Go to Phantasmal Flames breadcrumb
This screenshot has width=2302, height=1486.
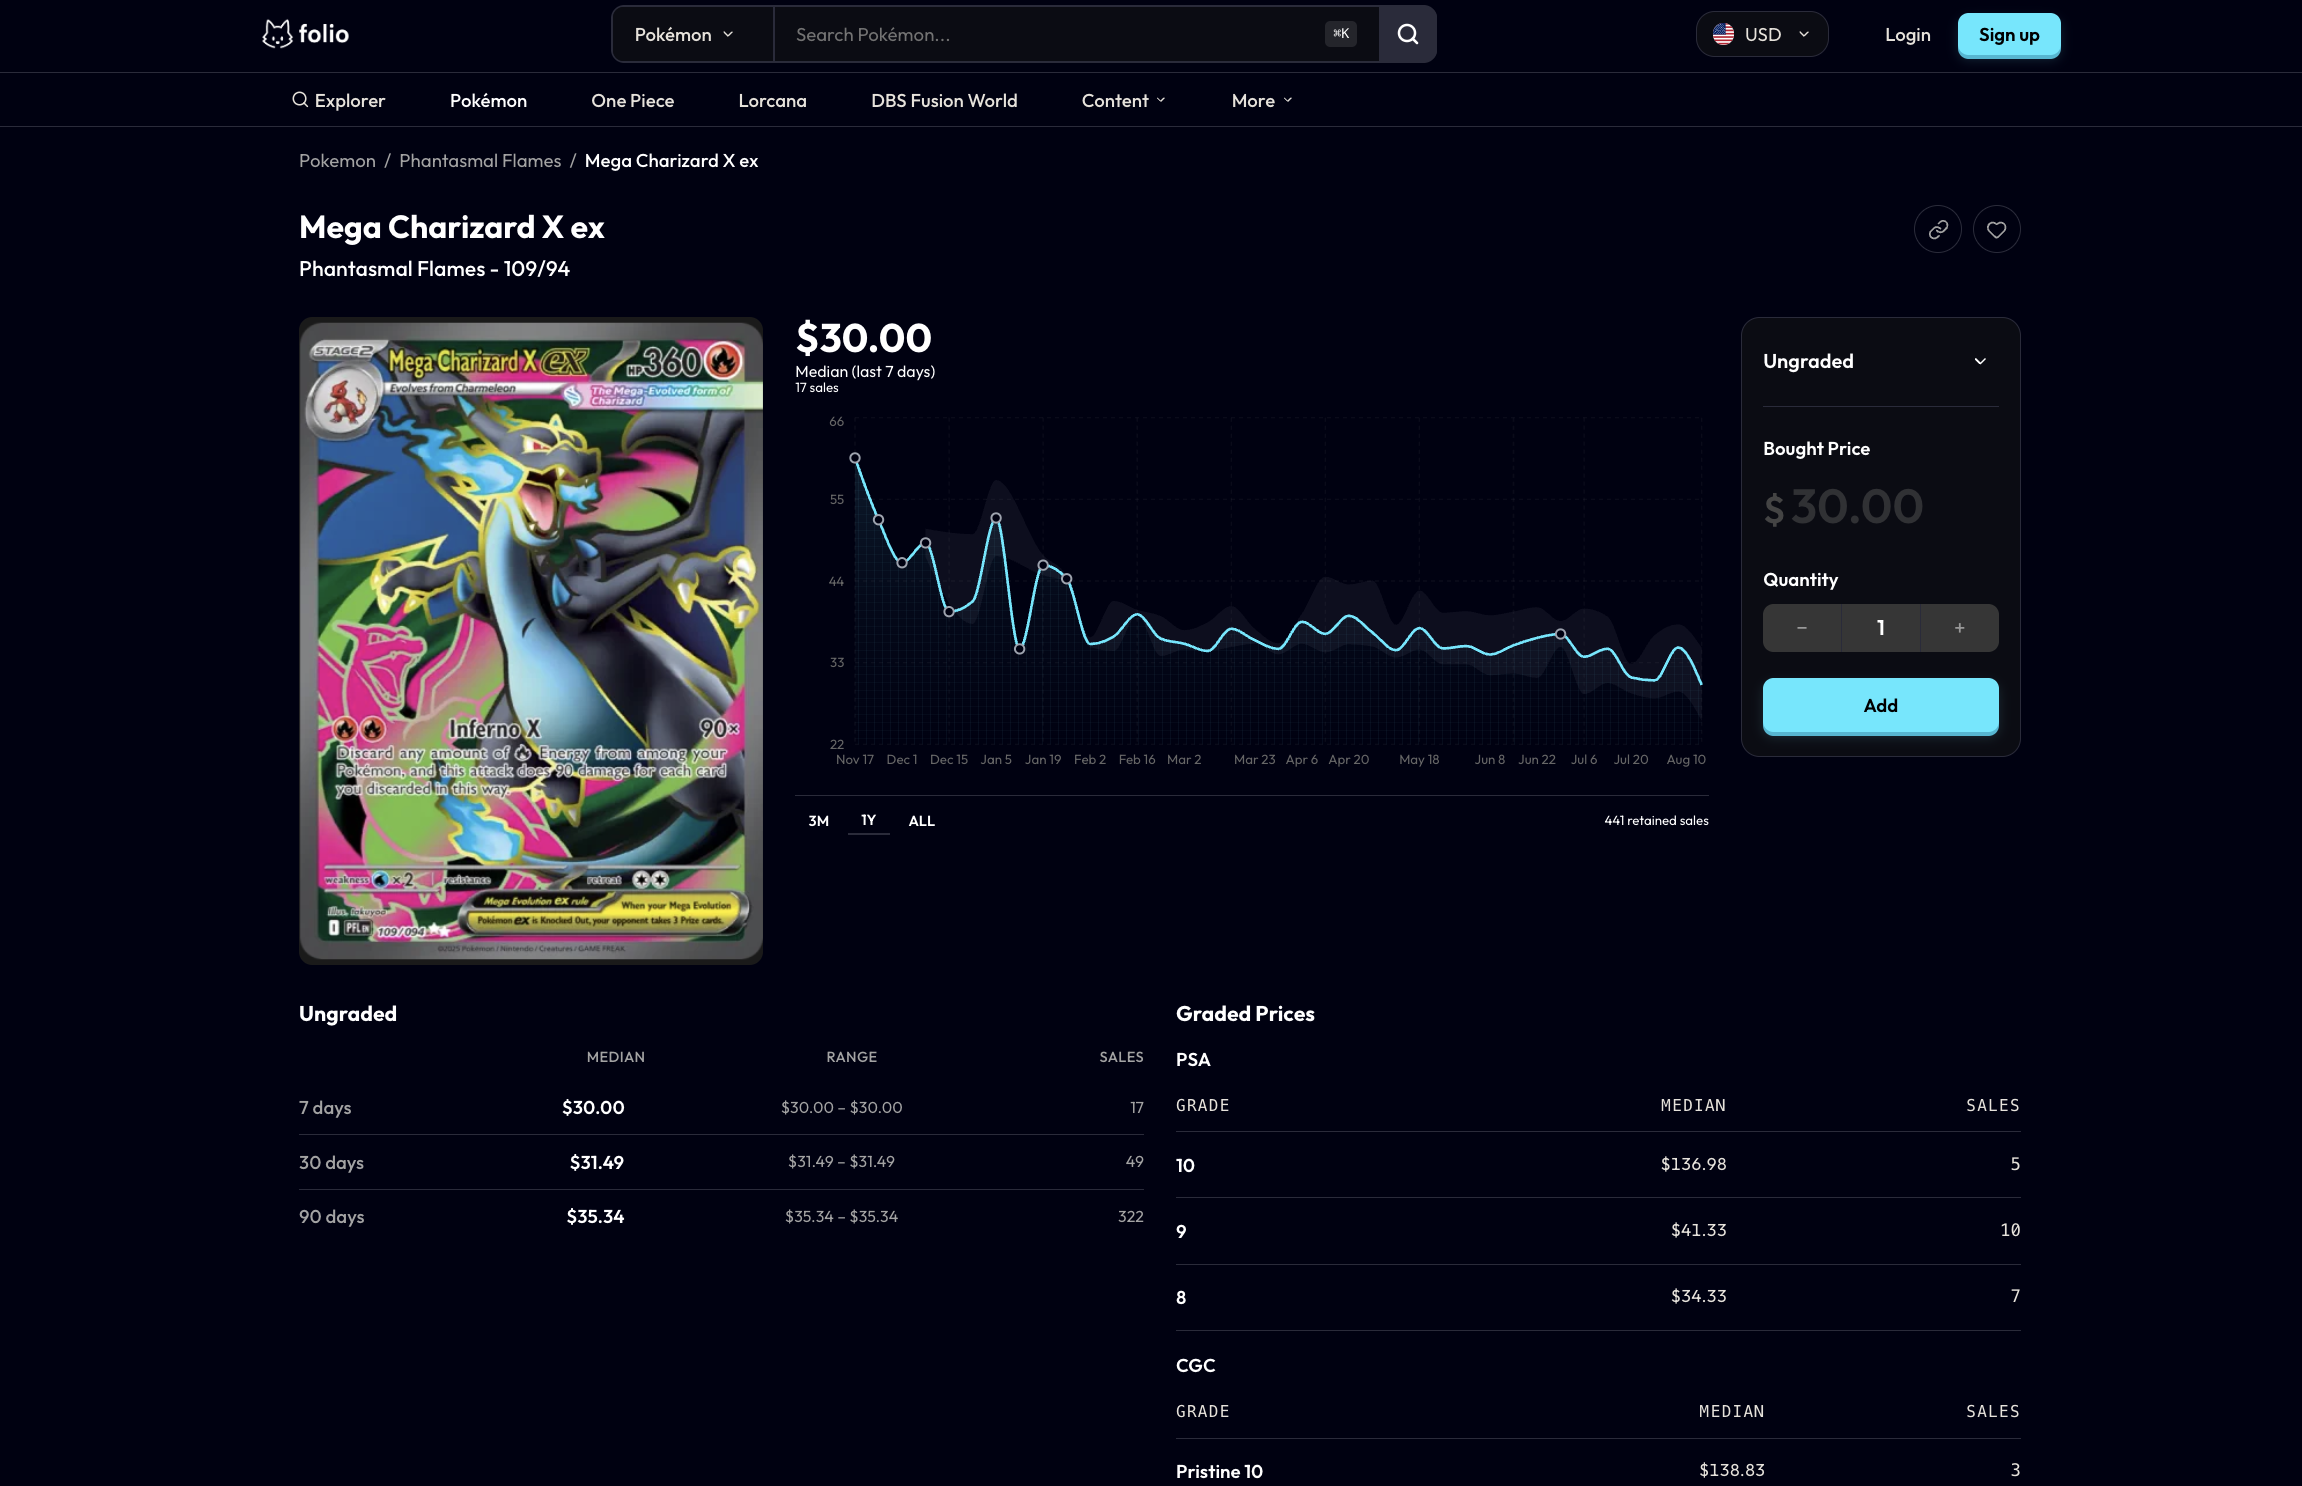tap(480, 161)
